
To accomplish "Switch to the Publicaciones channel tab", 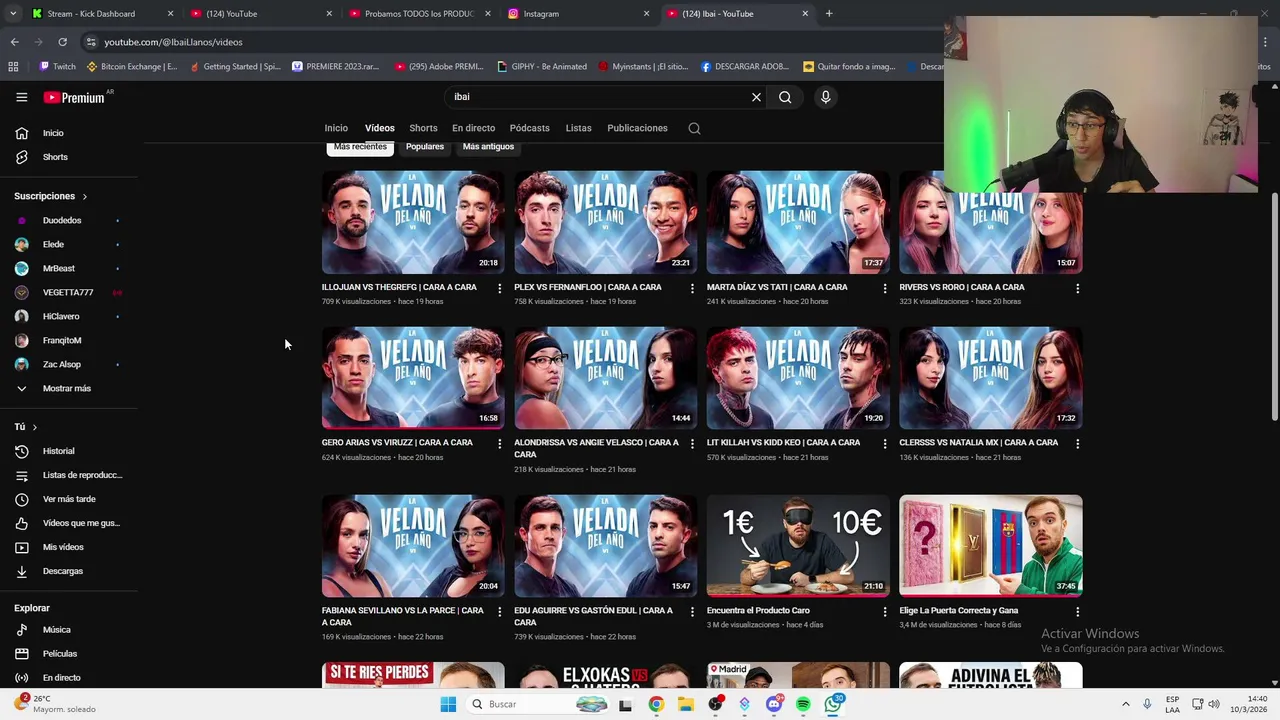I will pyautogui.click(x=637, y=128).
